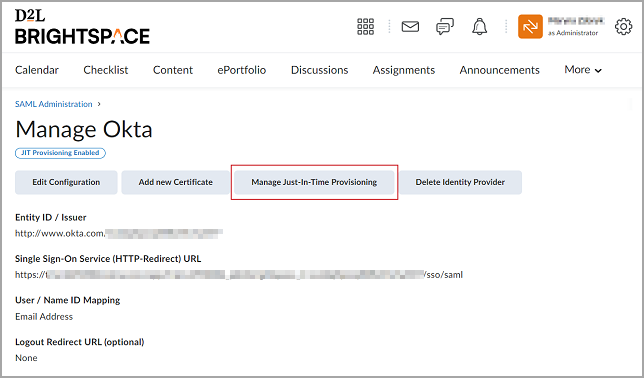Screen dimensions: 644x378
Task: Open the course selector grid icon
Action: click(365, 27)
